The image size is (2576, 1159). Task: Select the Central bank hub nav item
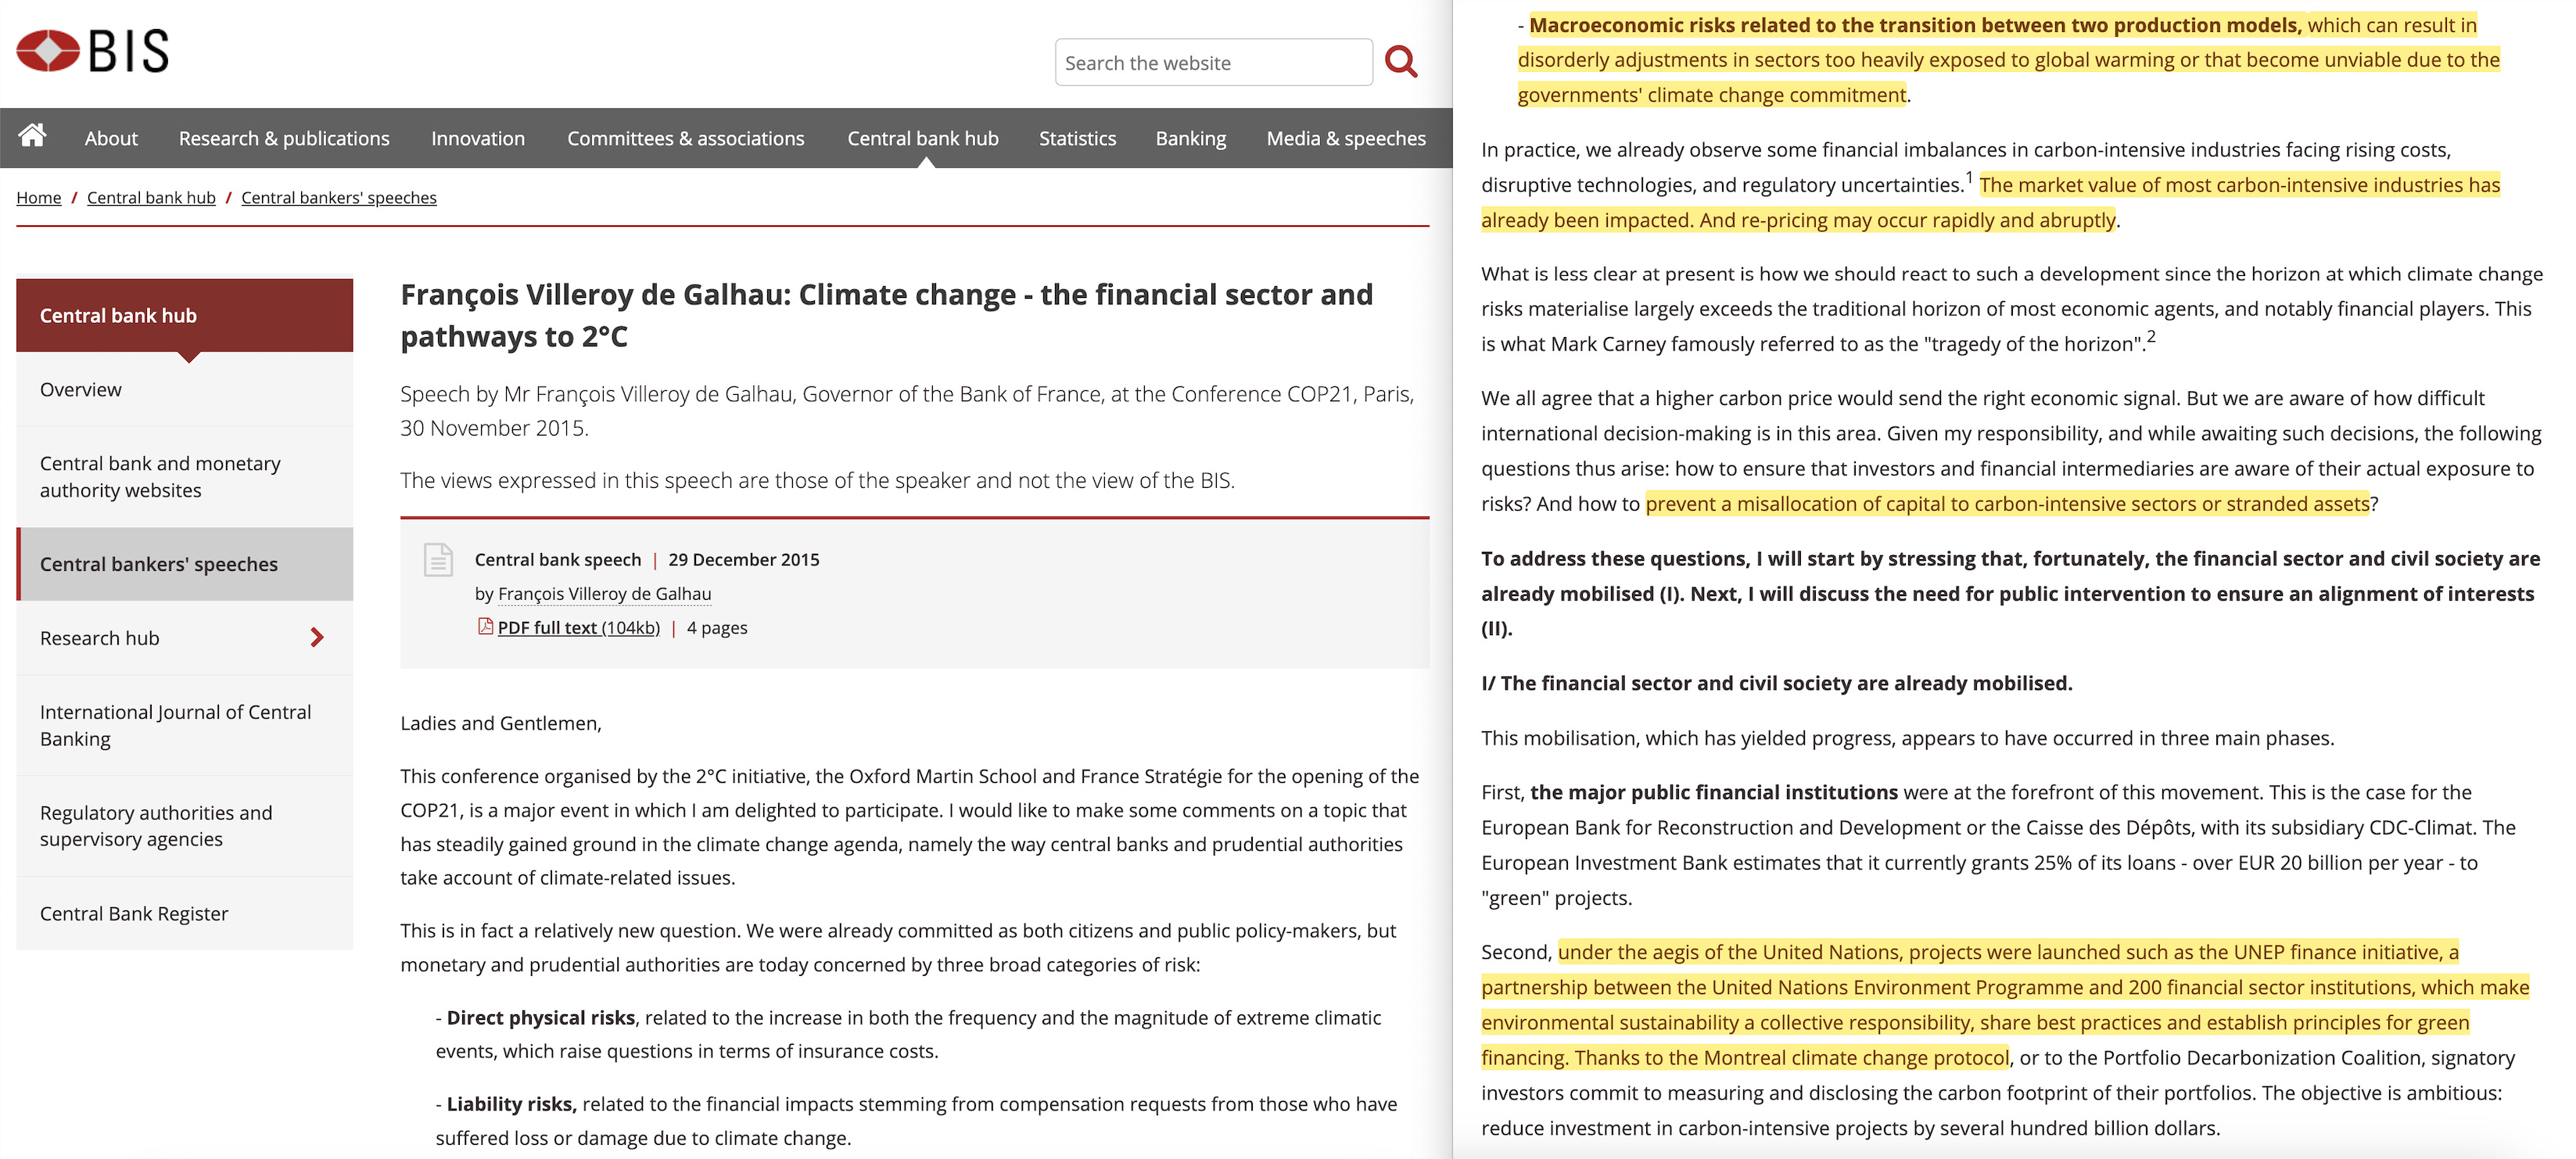[922, 138]
